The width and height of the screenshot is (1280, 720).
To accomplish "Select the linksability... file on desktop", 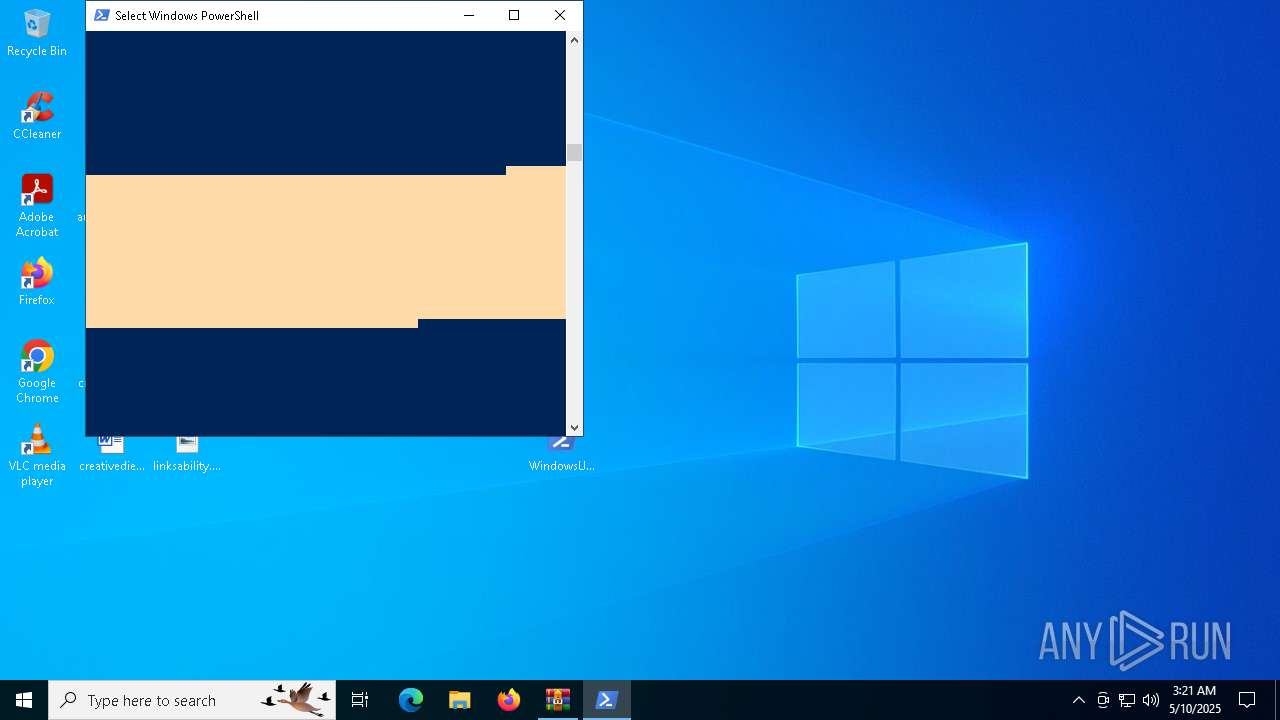I will [187, 455].
